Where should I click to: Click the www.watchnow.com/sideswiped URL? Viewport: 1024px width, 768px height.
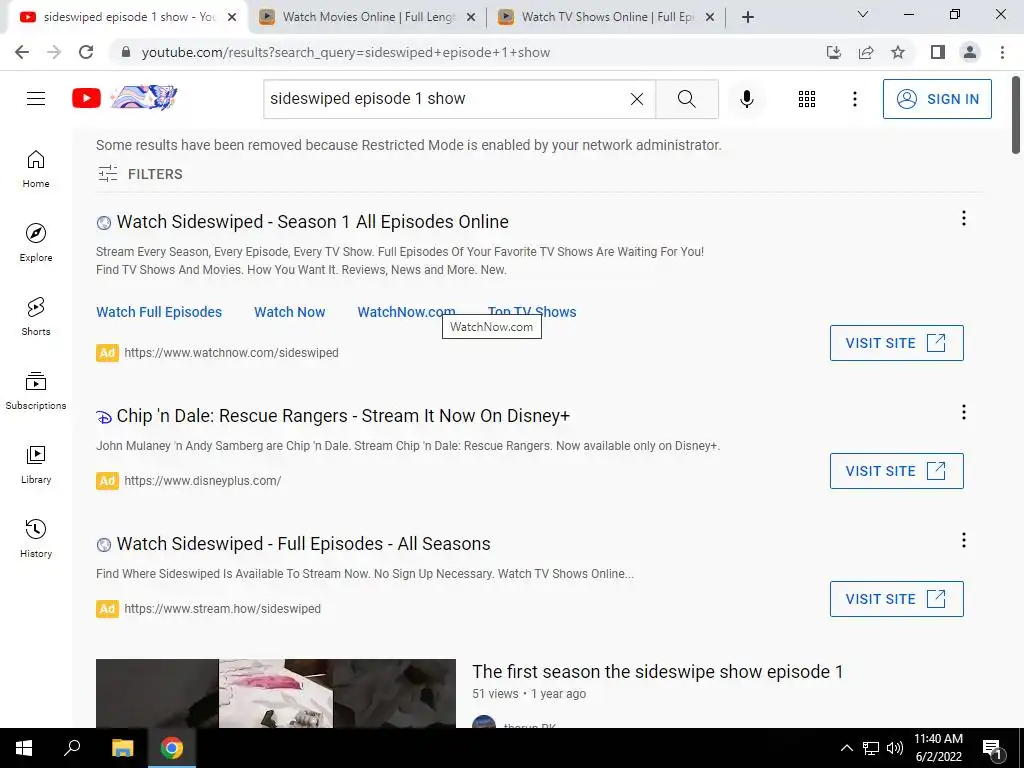(x=231, y=353)
